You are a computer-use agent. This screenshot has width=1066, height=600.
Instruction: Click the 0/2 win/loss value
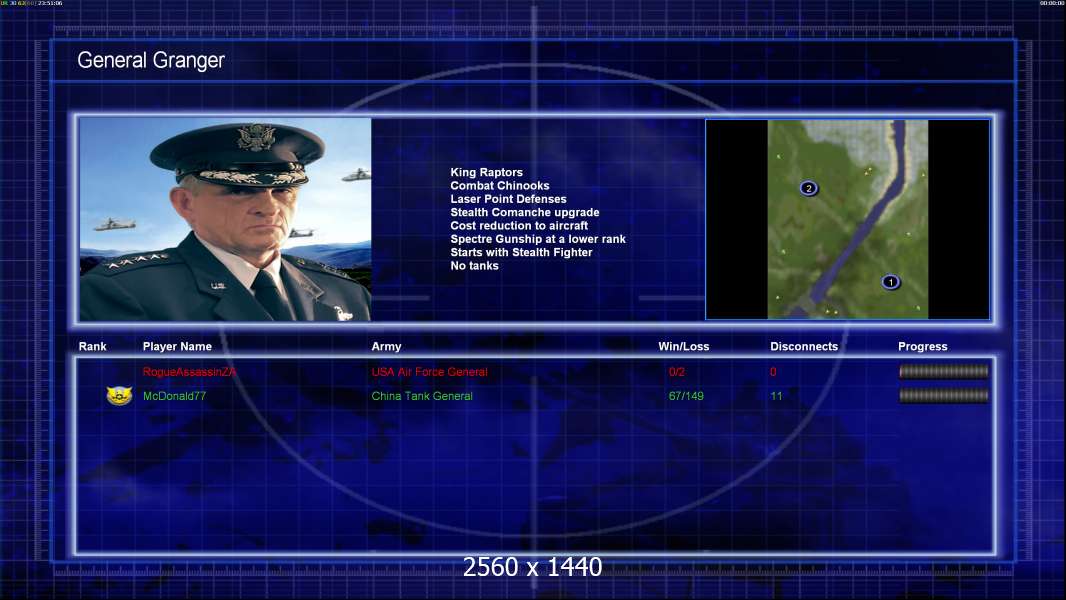point(676,372)
